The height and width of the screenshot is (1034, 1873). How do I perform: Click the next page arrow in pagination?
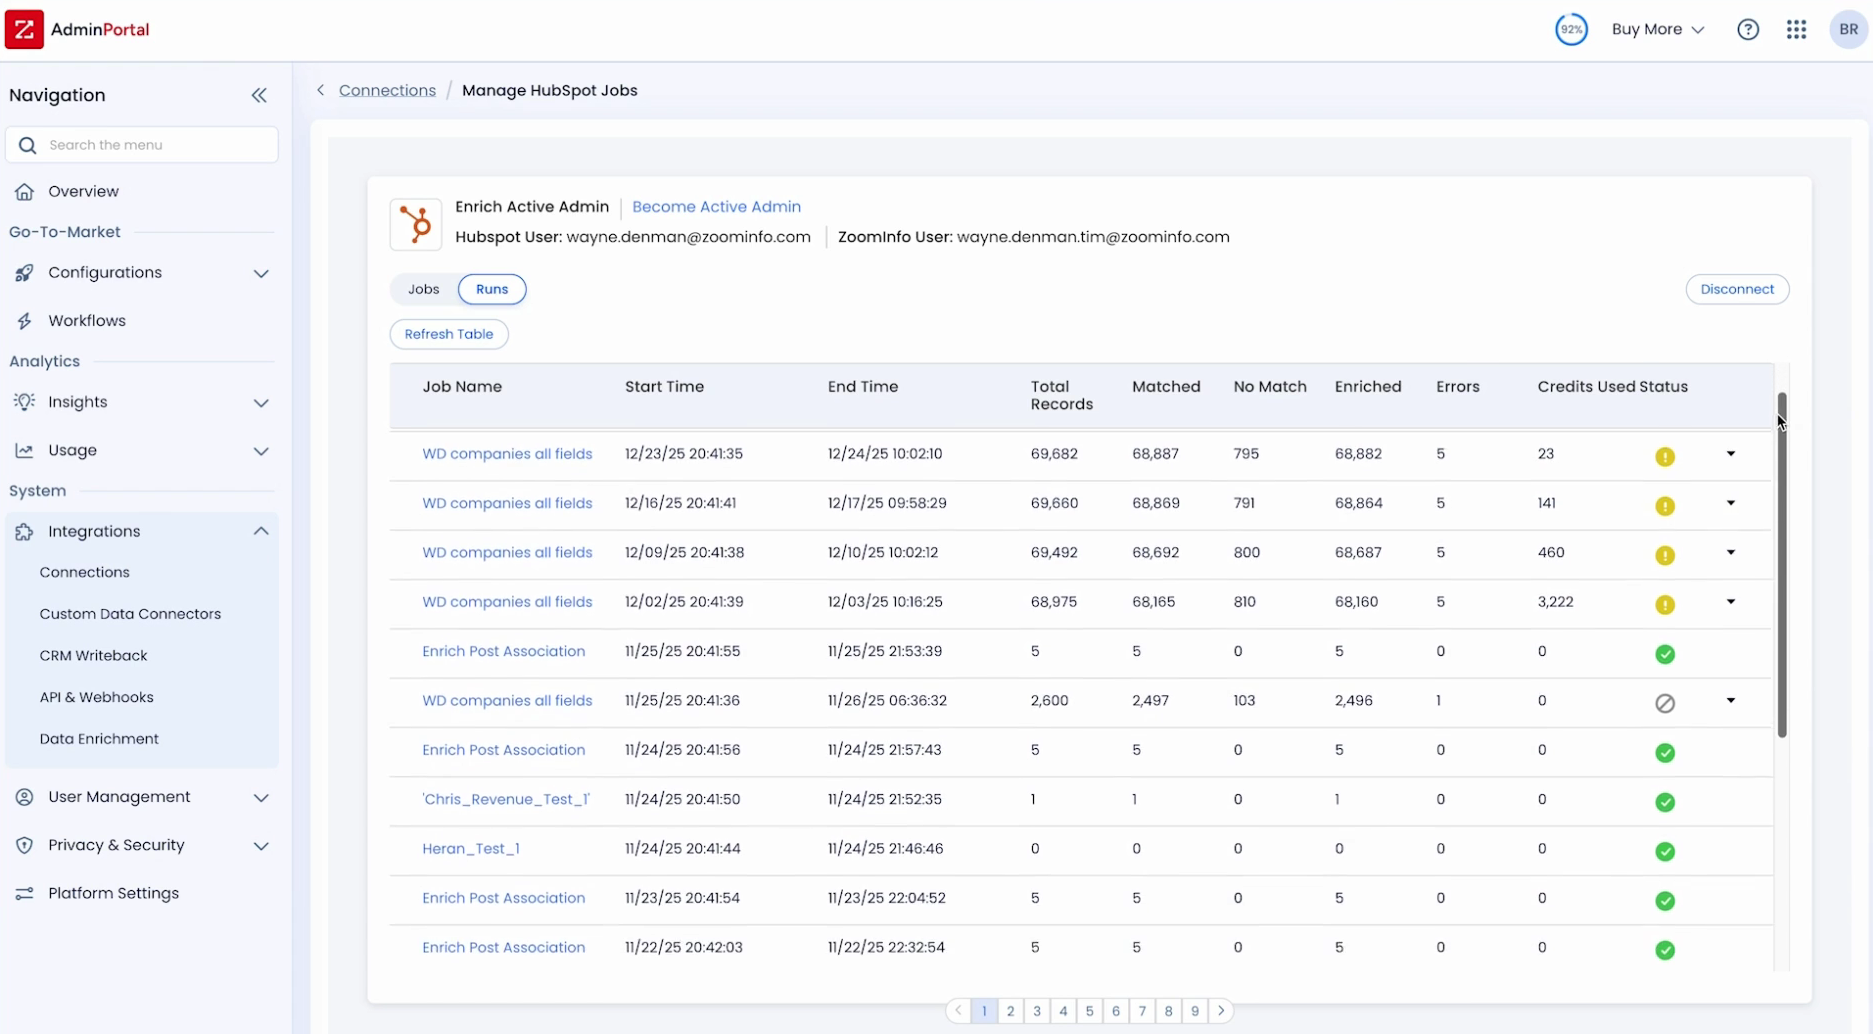pos(1220,1011)
